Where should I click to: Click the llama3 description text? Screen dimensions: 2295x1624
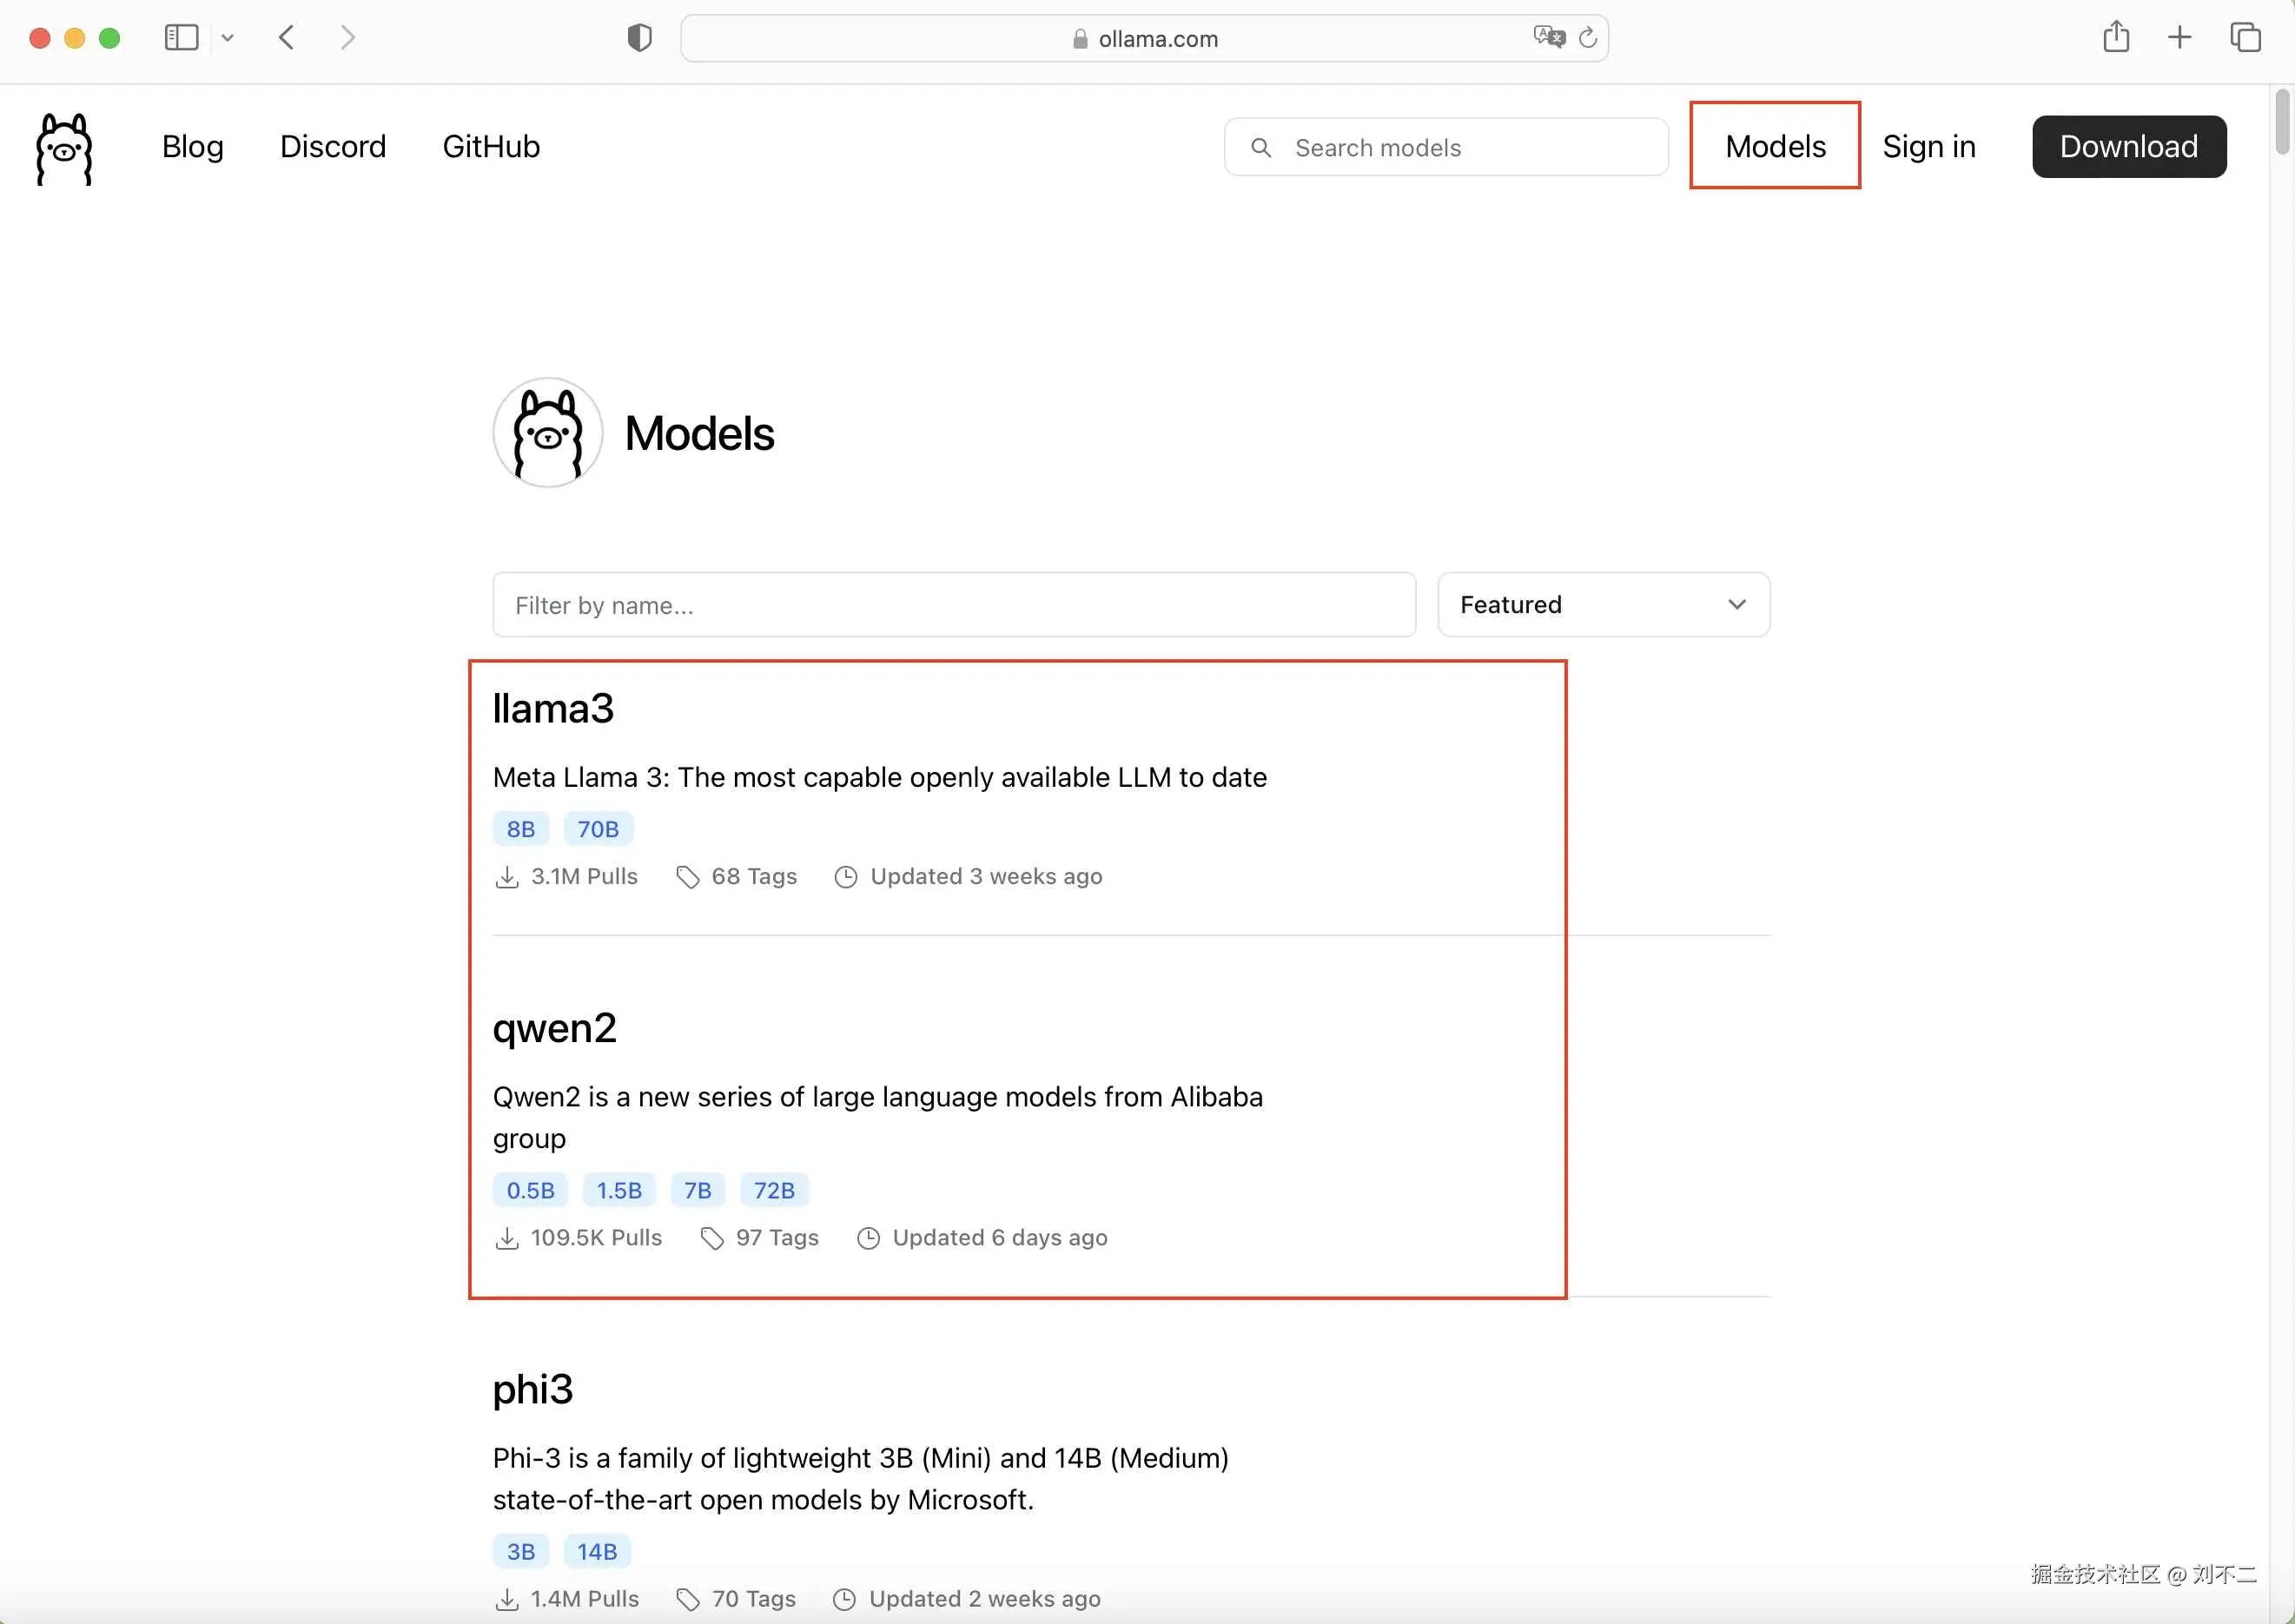click(880, 777)
